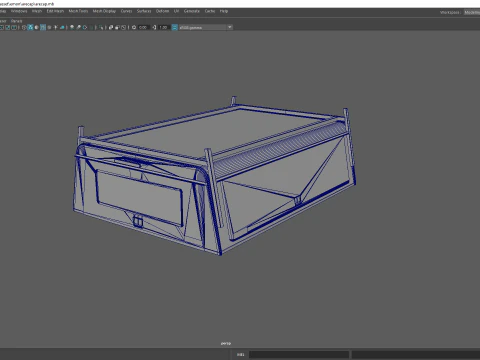Viewport: 480px width, 360px height.
Task: Click the Safe Title gate icon
Action: pos(14,27)
